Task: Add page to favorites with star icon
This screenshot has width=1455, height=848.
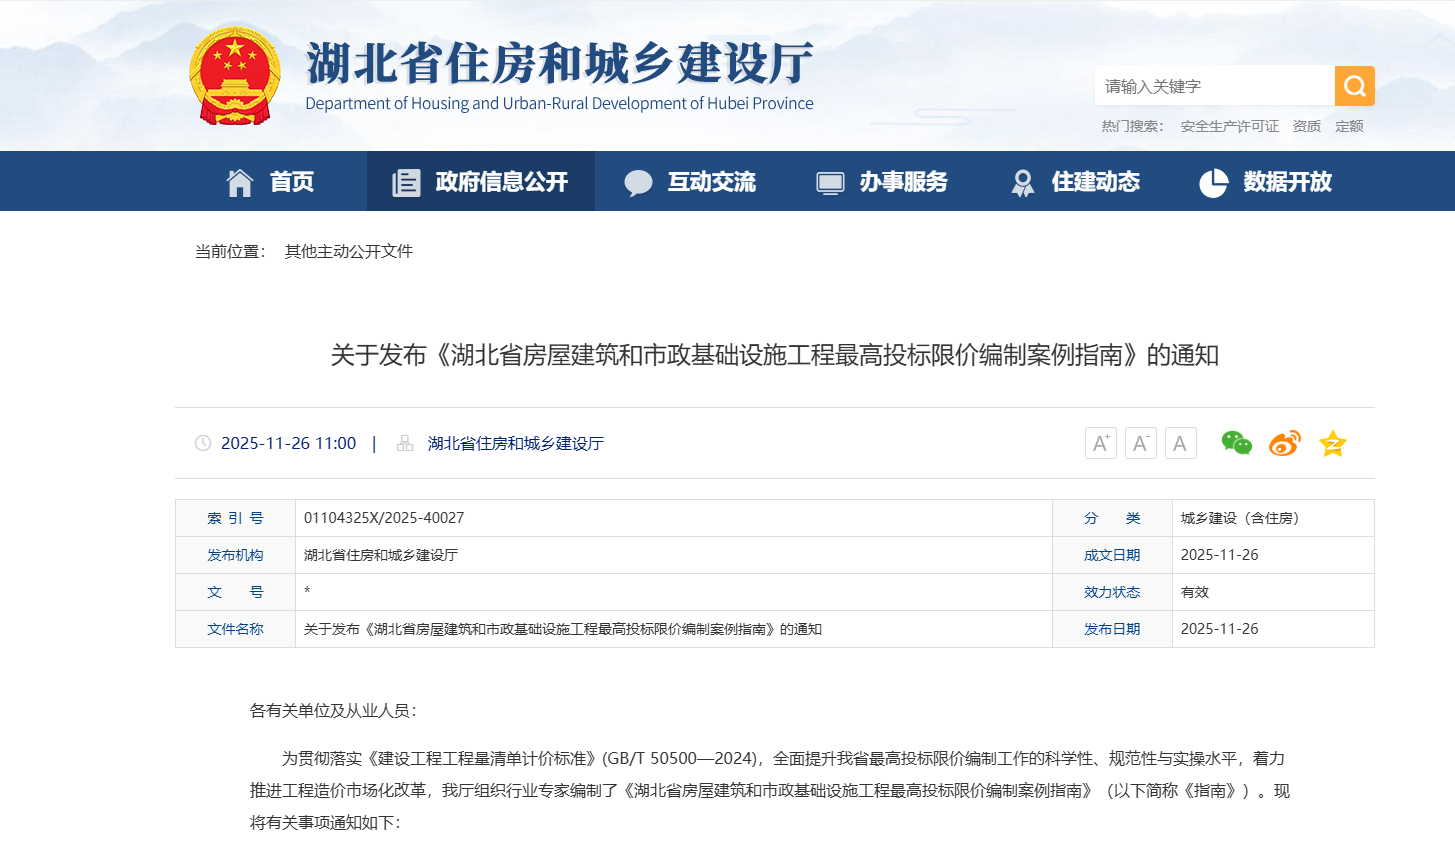Action: pos(1332,443)
